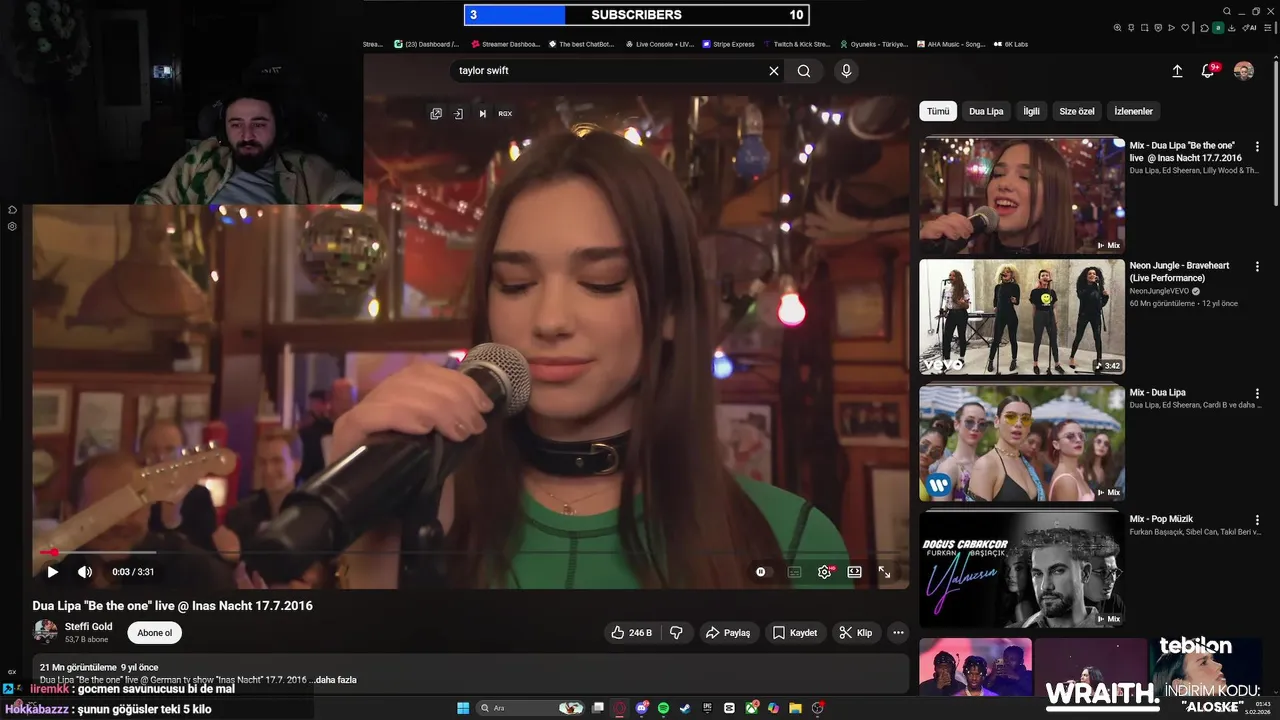Expand description with '...daha fazla'

point(334,680)
